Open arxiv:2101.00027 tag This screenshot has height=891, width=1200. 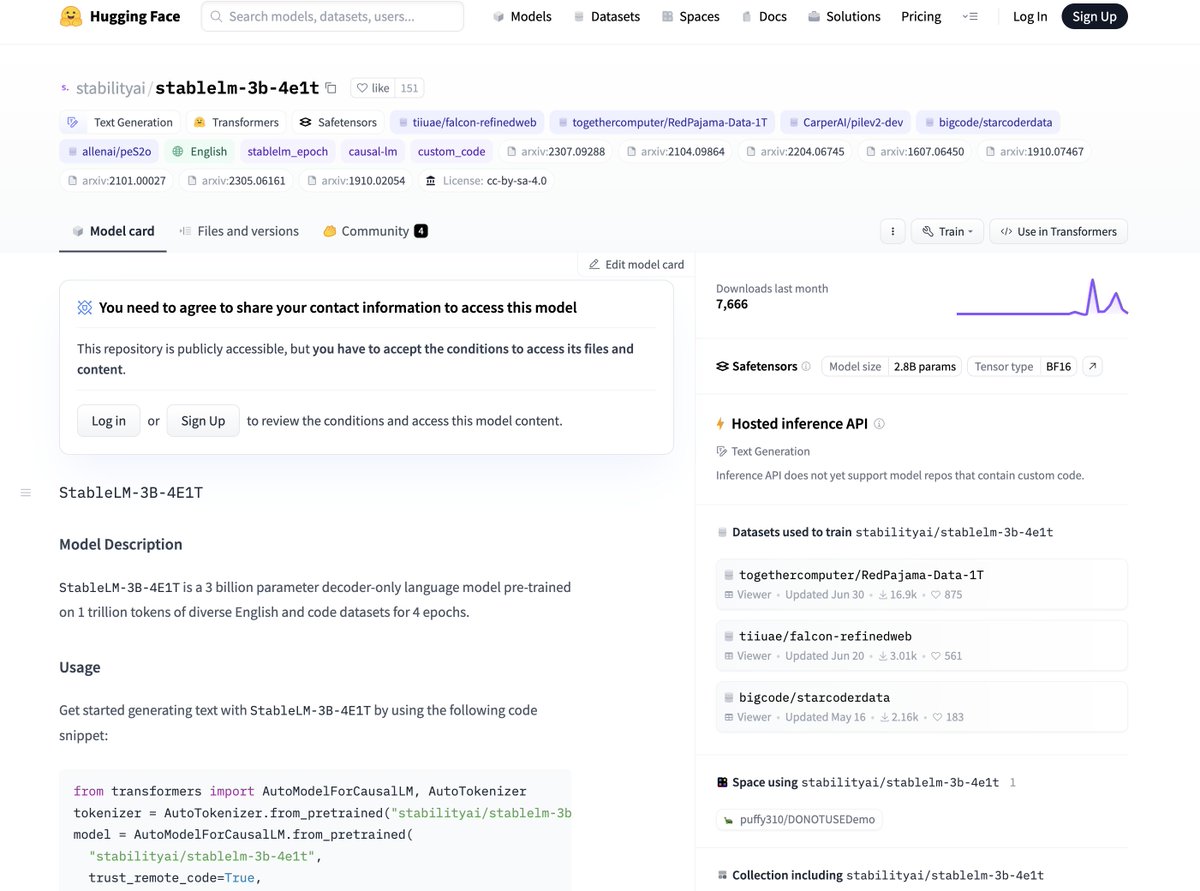tap(116, 180)
